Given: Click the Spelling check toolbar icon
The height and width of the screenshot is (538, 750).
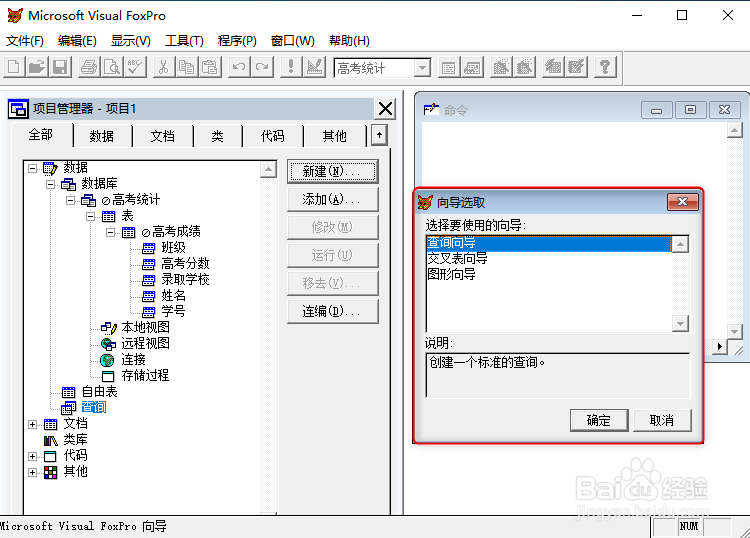Looking at the screenshot, I should click(x=135, y=67).
